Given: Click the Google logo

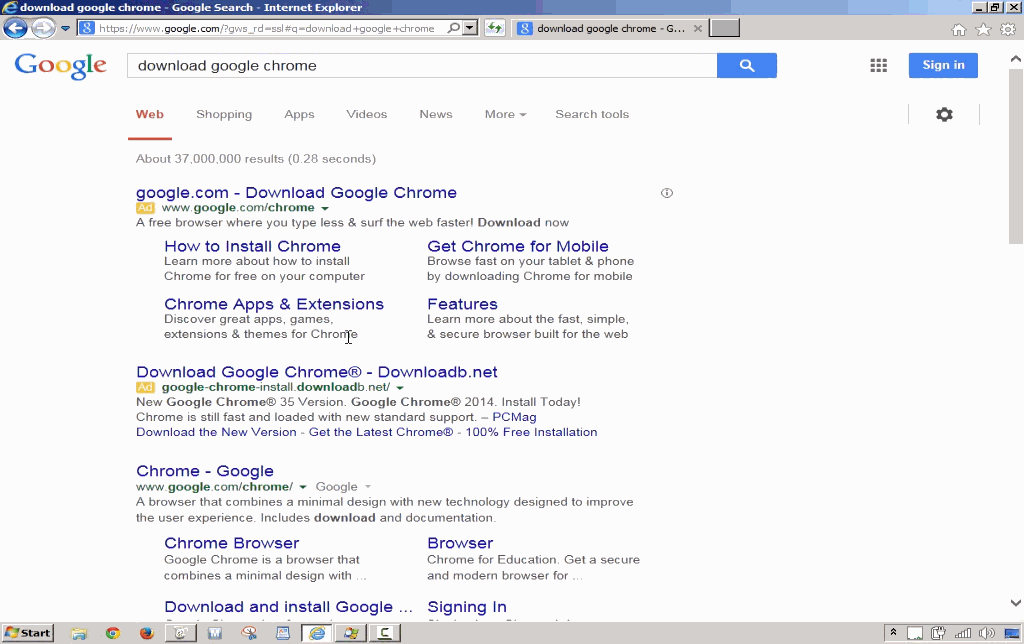Looking at the screenshot, I should pyautogui.click(x=60, y=66).
